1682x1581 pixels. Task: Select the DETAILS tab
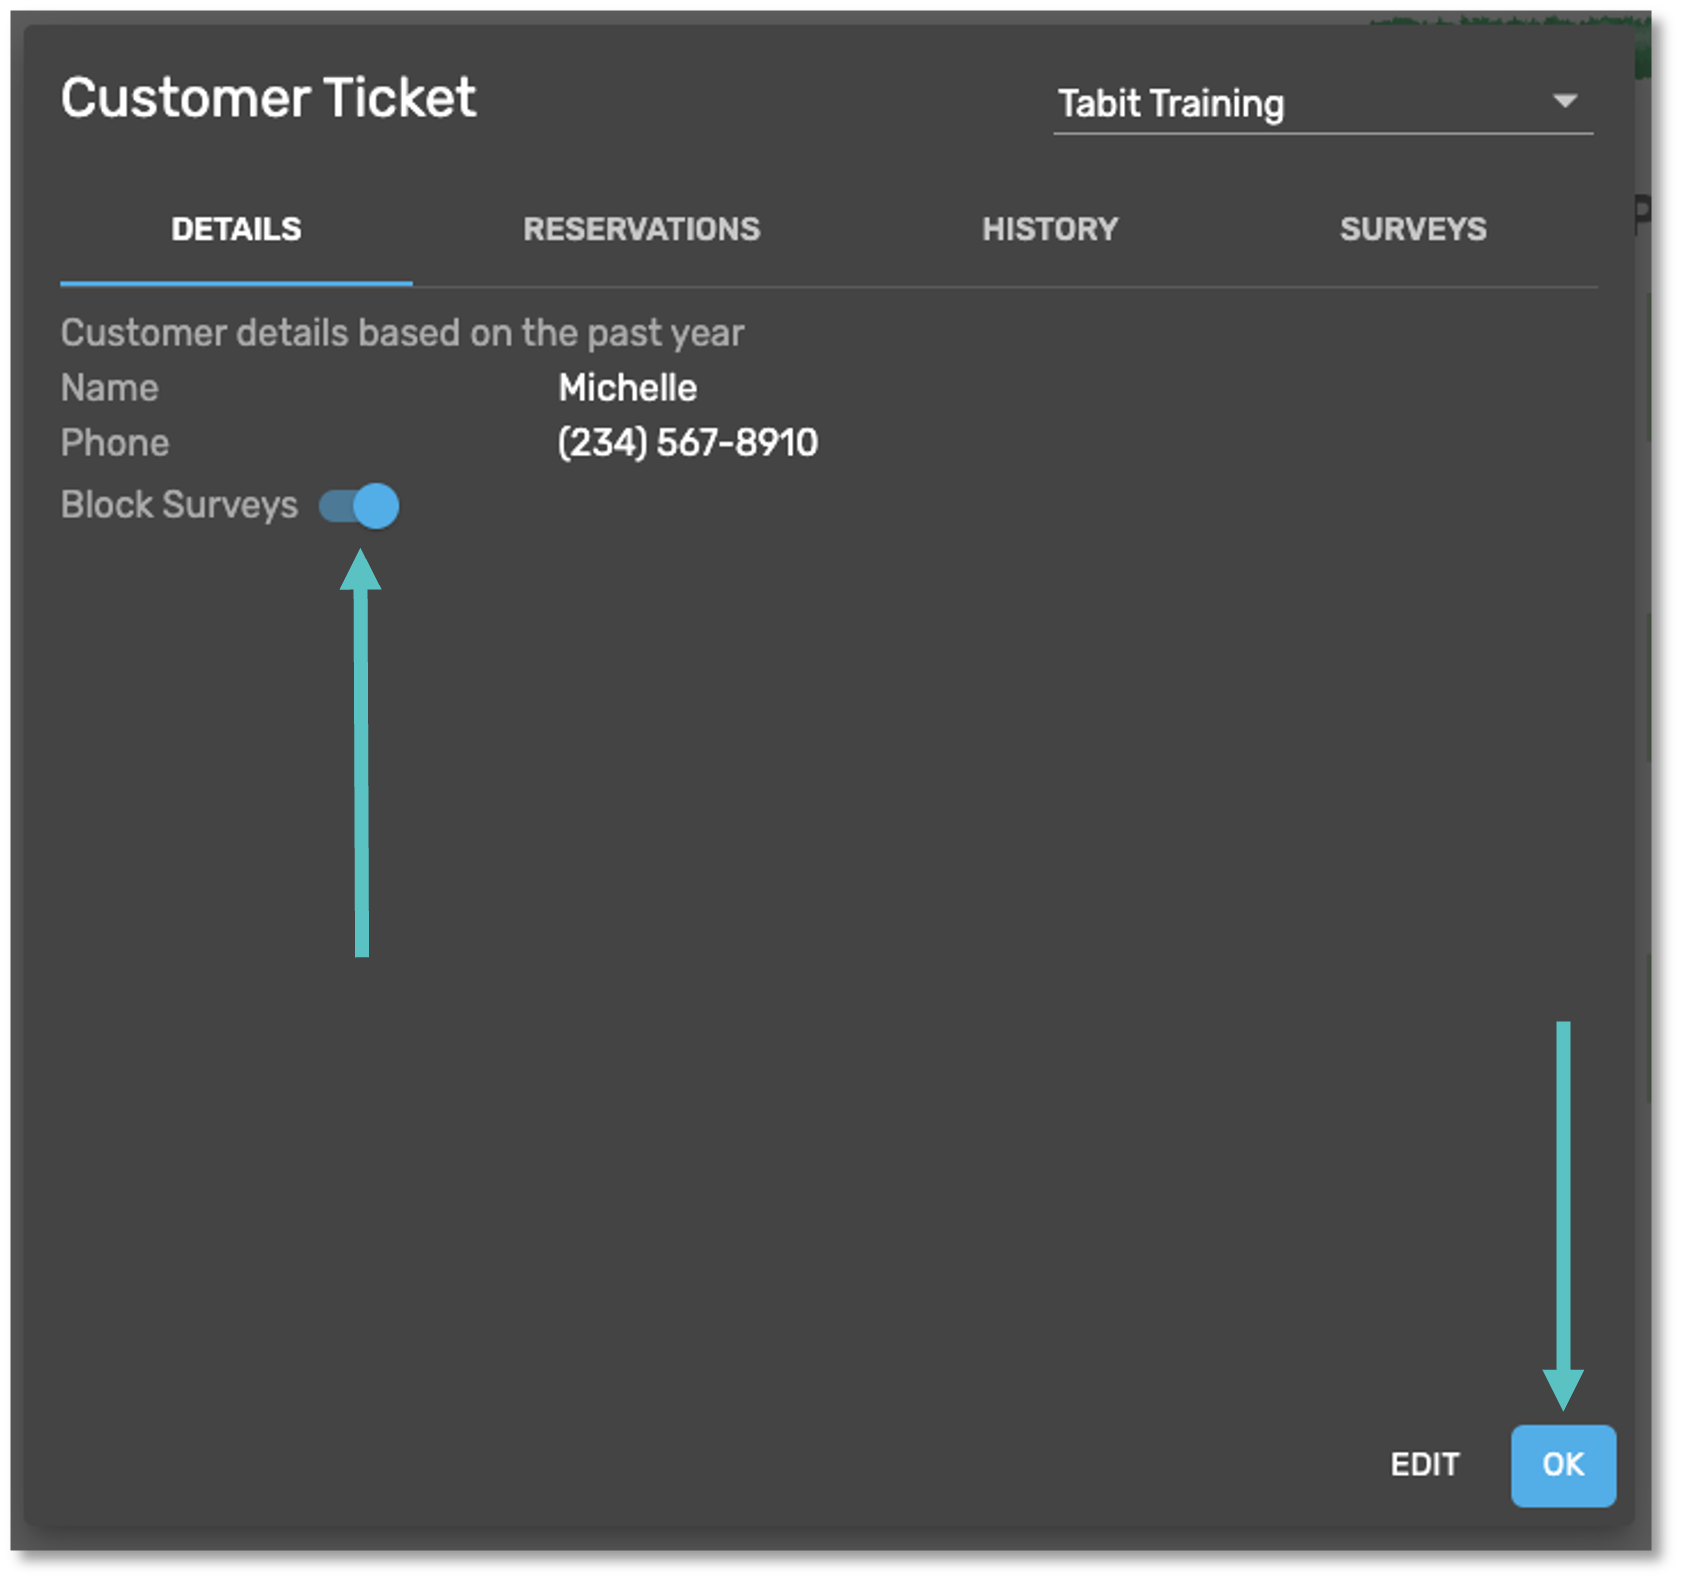[236, 229]
